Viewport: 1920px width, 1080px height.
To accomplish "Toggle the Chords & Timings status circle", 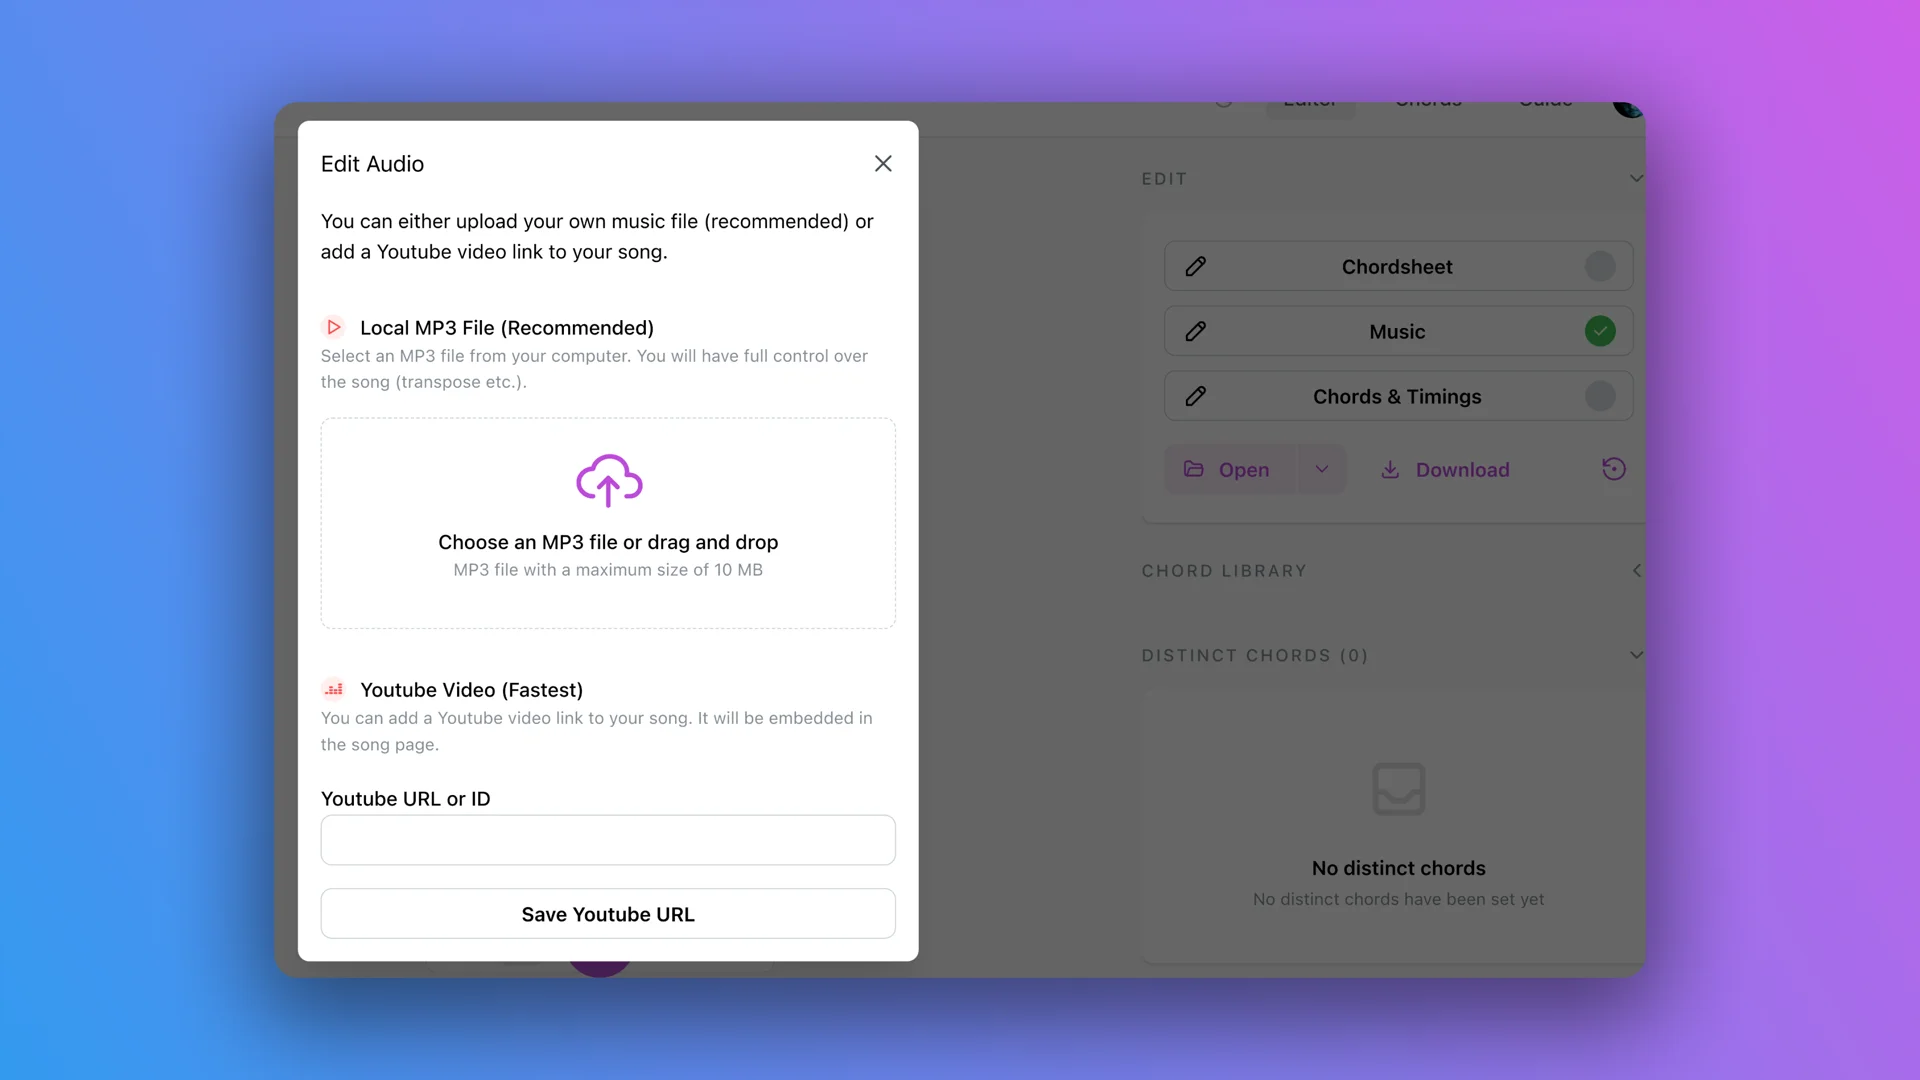I will point(1600,396).
